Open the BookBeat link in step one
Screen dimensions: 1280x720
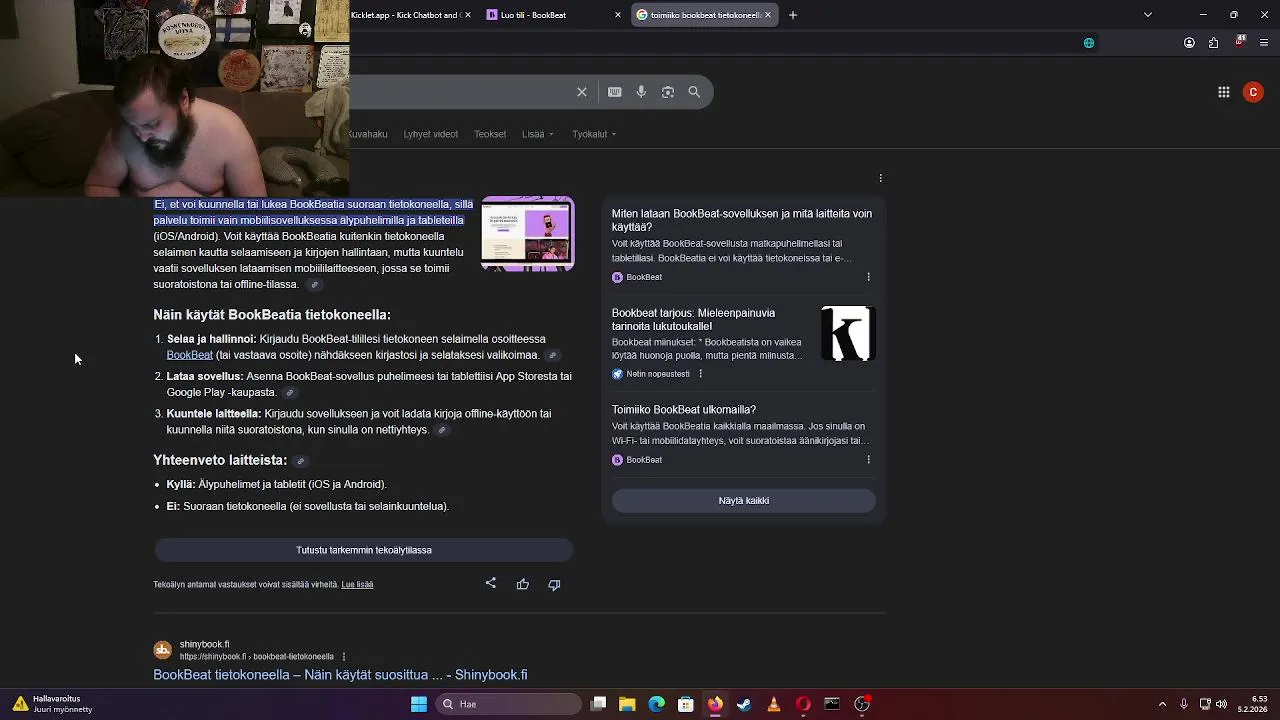(x=189, y=355)
